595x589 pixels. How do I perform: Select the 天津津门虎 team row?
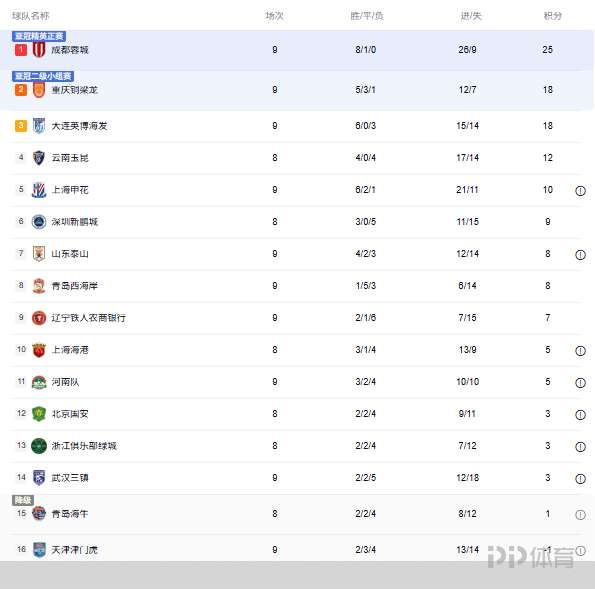pyautogui.click(x=298, y=550)
